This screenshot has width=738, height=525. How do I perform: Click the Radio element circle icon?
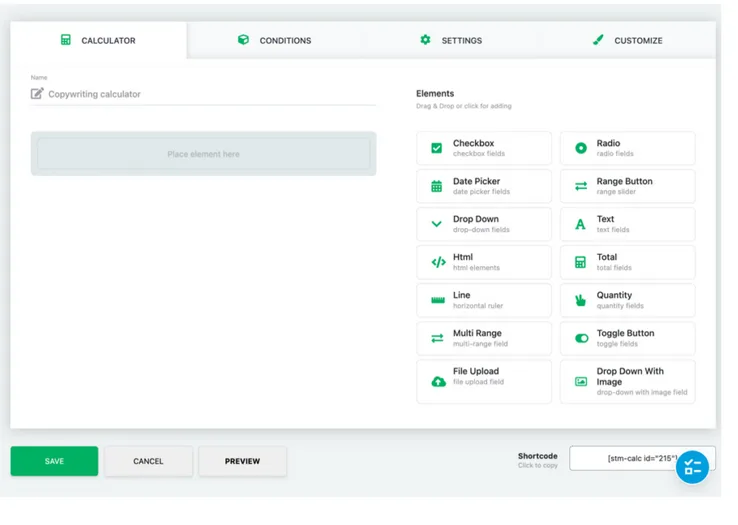point(581,148)
